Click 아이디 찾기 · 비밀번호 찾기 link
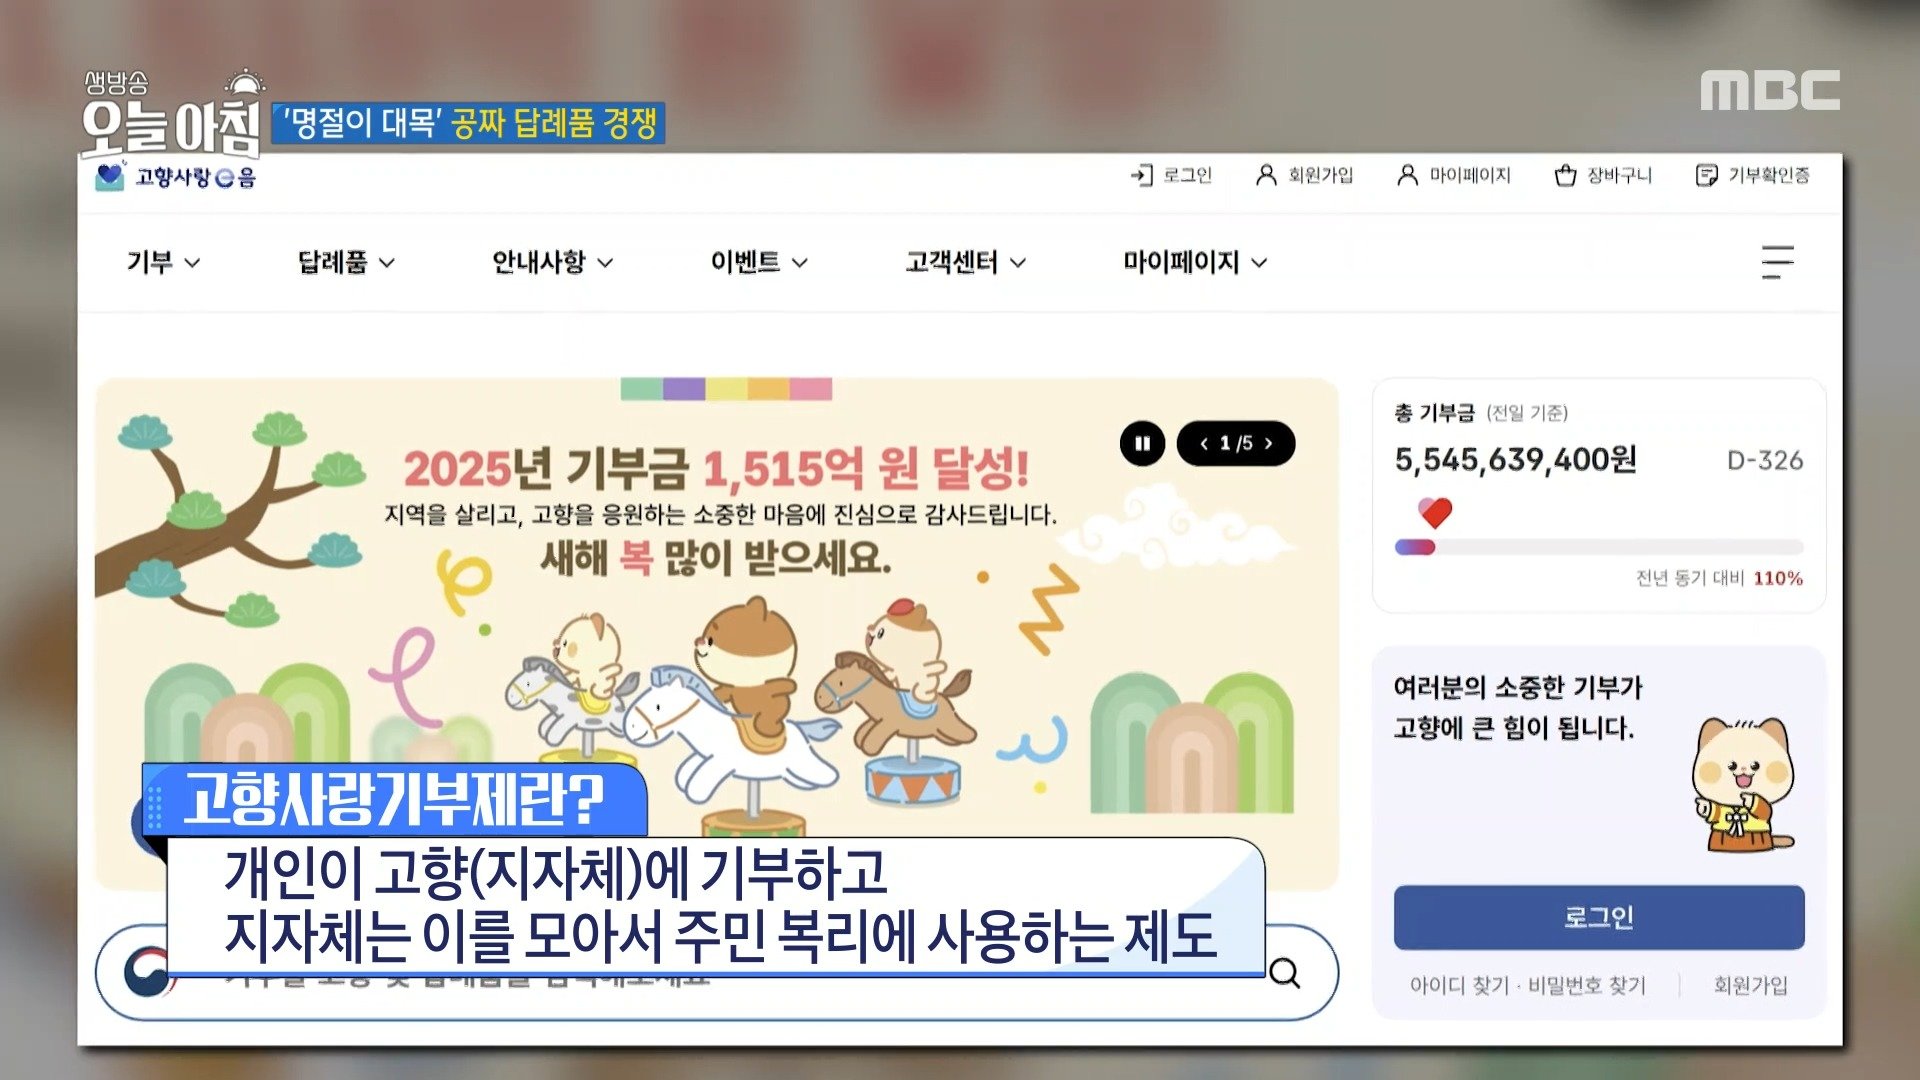Viewport: 1920px width, 1080px height. coord(1527,986)
